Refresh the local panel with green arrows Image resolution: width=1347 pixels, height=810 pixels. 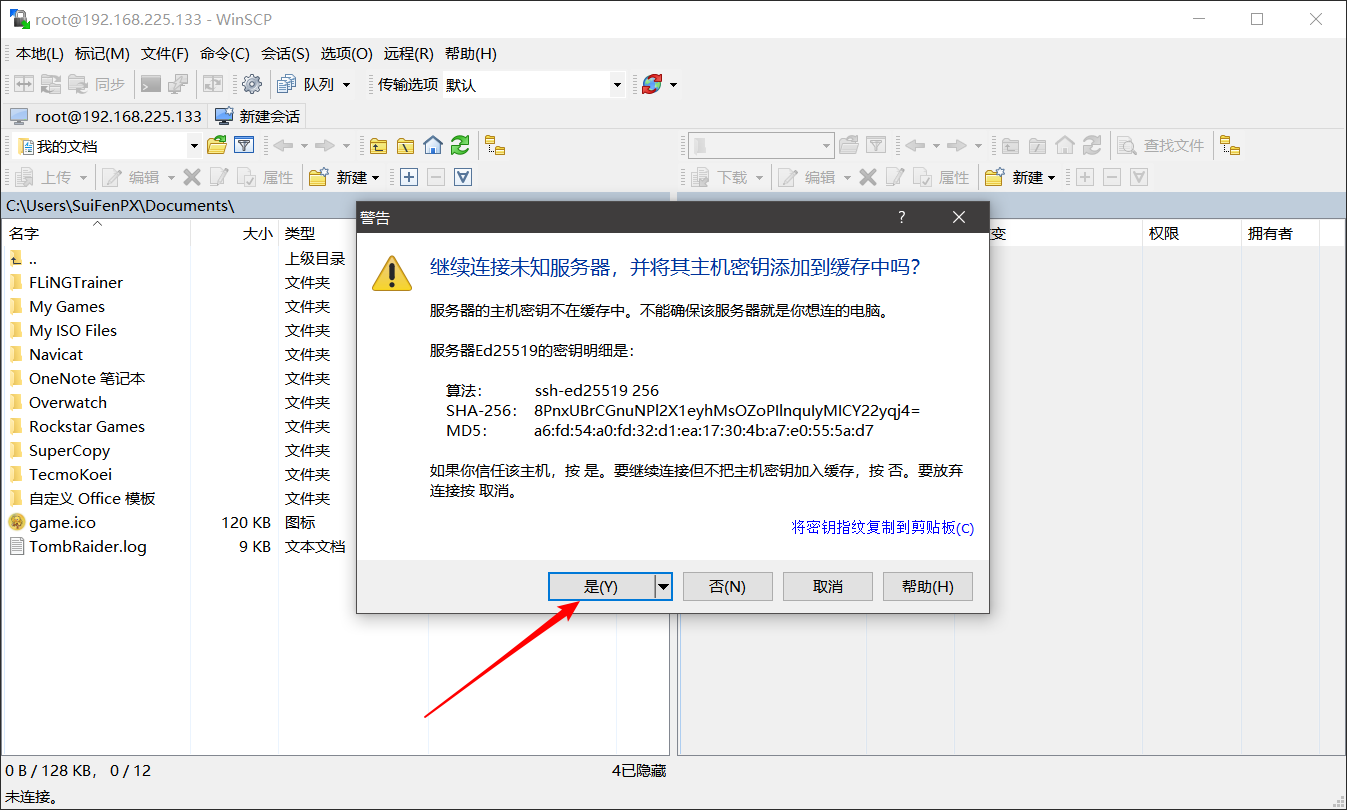(460, 146)
